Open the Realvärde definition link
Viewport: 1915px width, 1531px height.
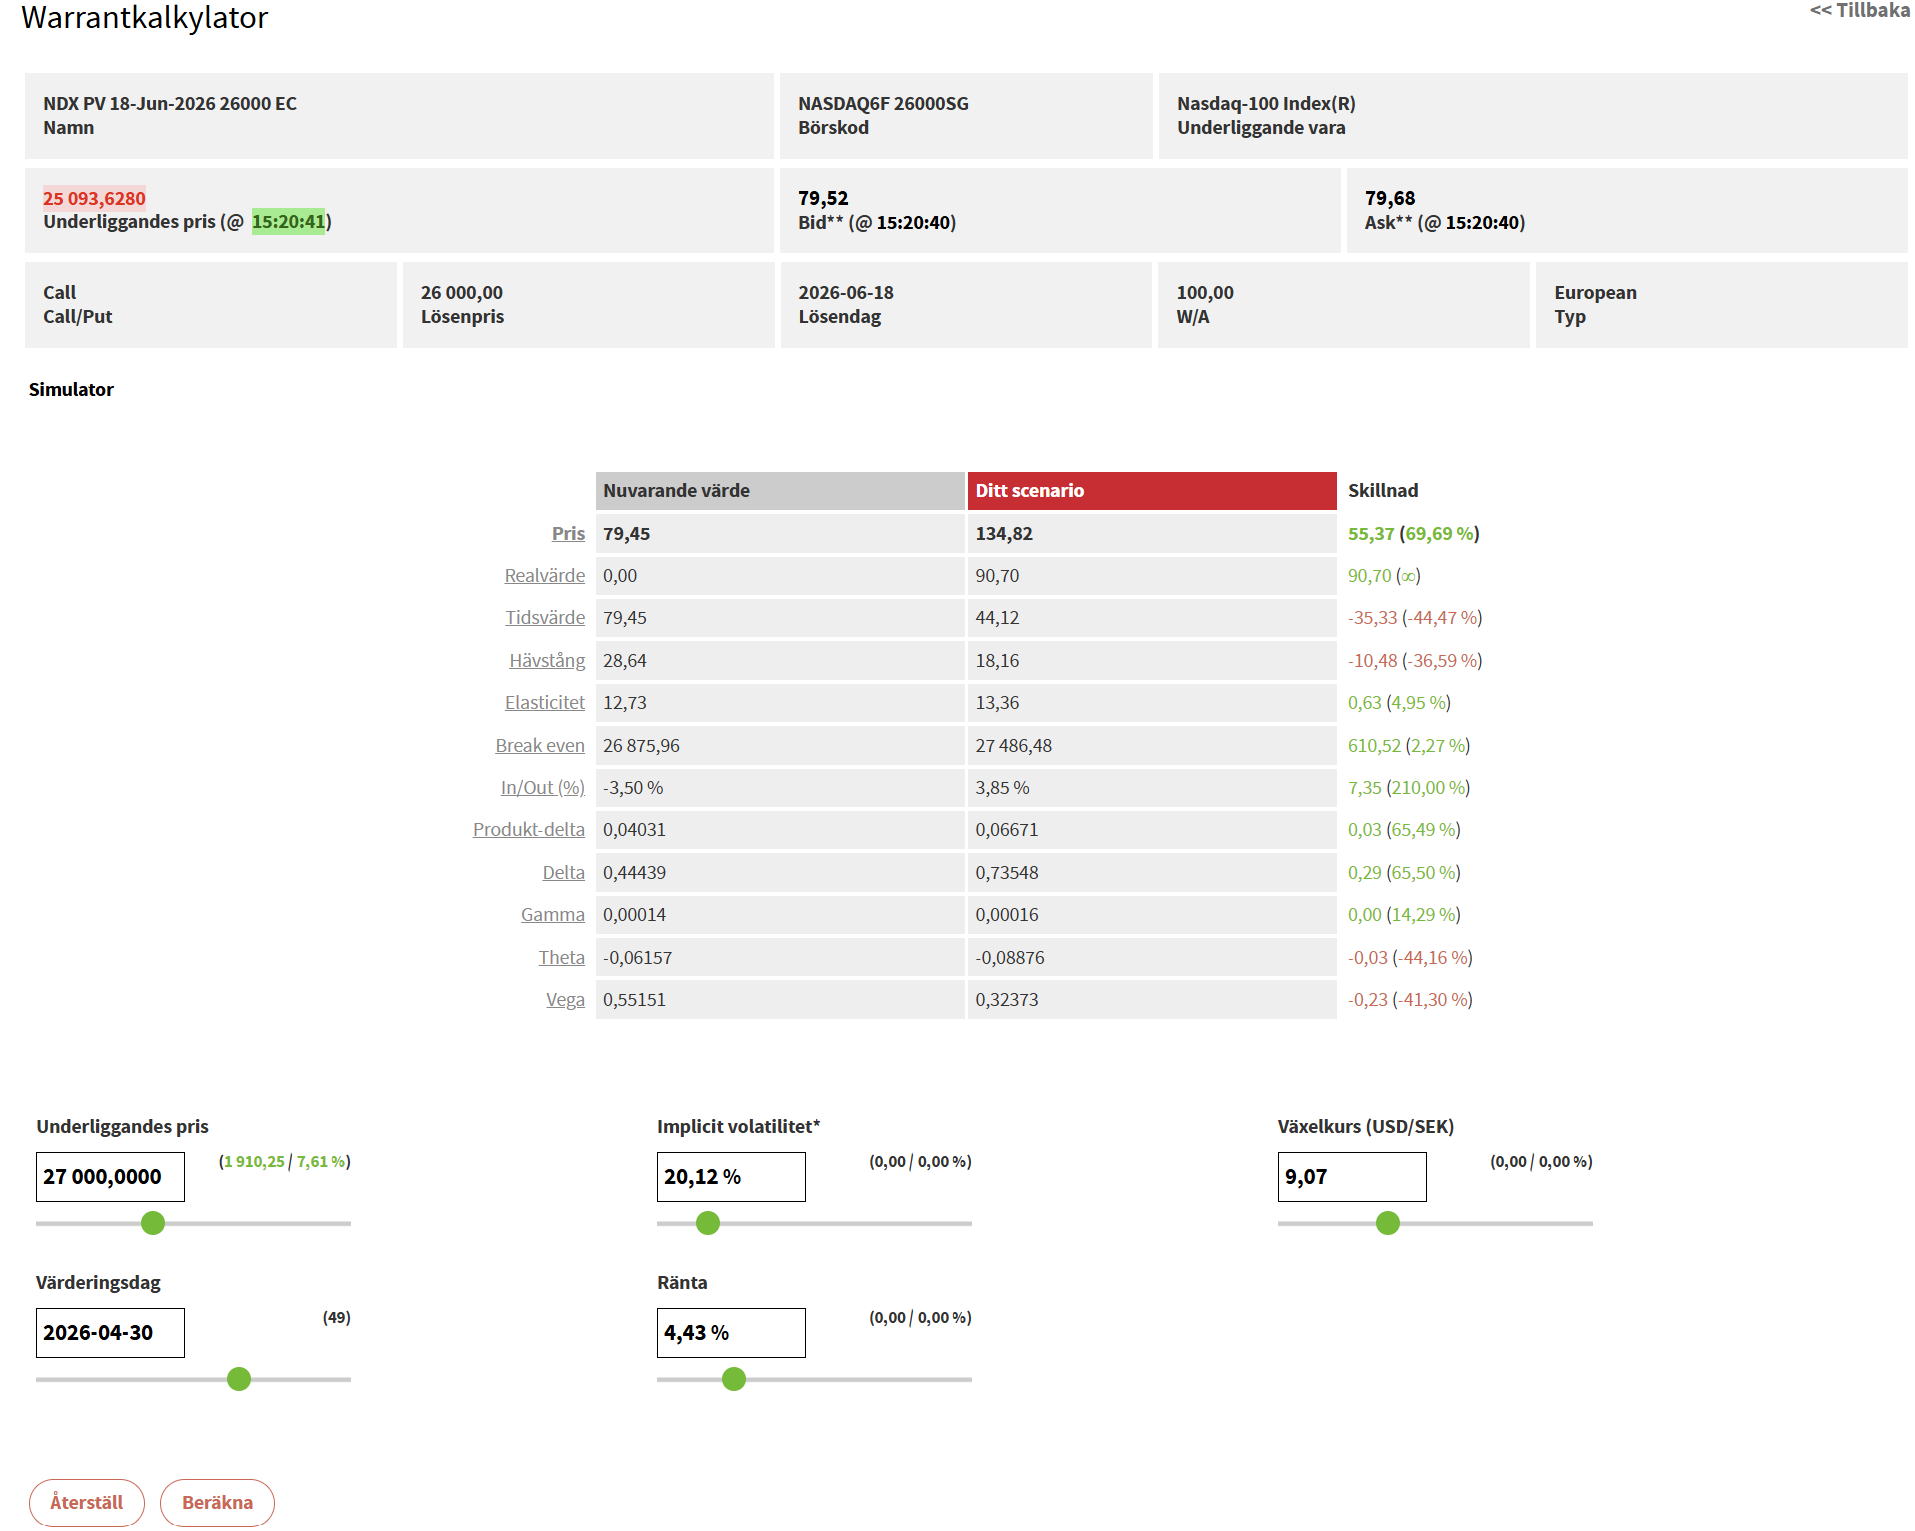pyautogui.click(x=544, y=576)
